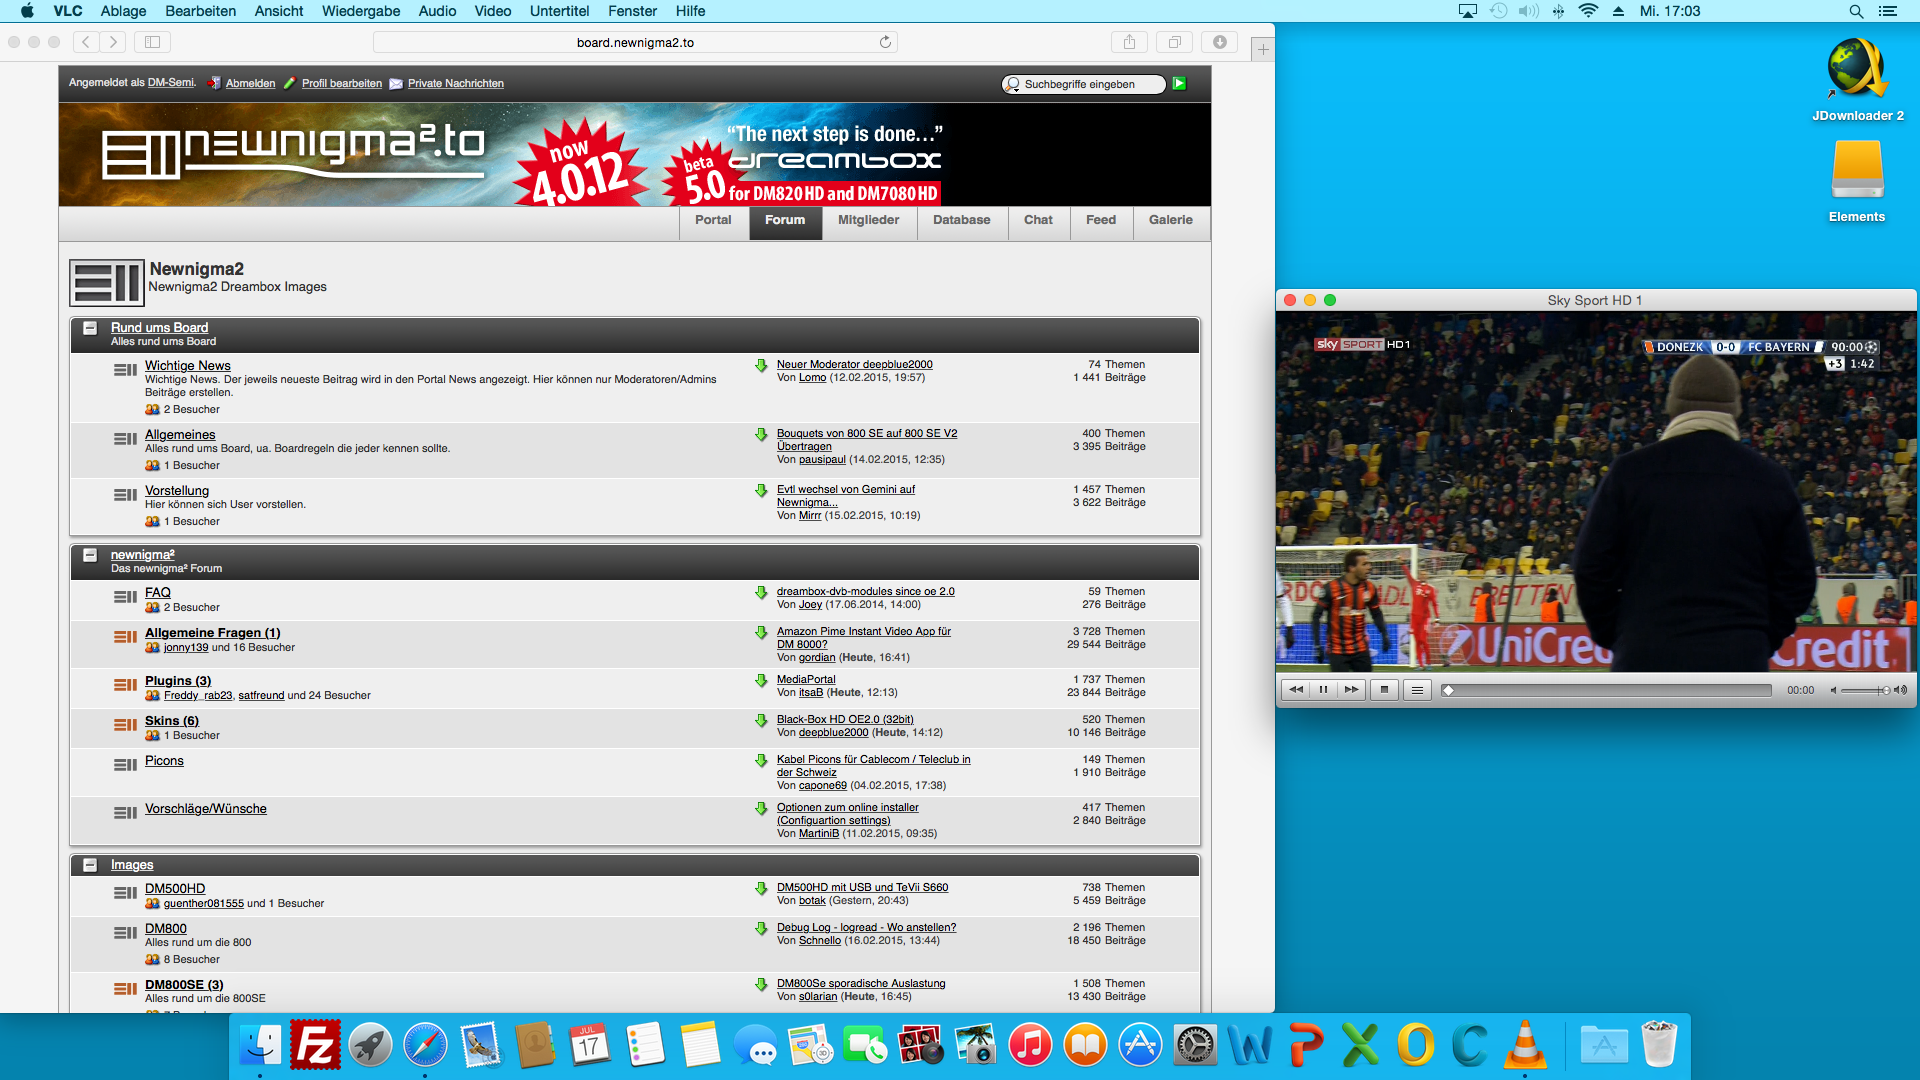Collapse the Images category section
The height and width of the screenshot is (1080, 1920).
click(90, 865)
